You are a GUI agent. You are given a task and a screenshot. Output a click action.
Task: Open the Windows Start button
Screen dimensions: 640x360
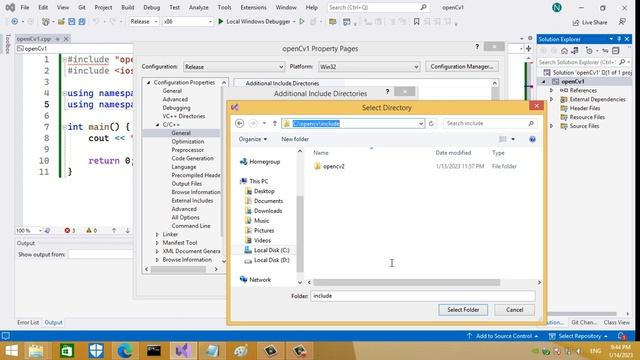point(11,351)
